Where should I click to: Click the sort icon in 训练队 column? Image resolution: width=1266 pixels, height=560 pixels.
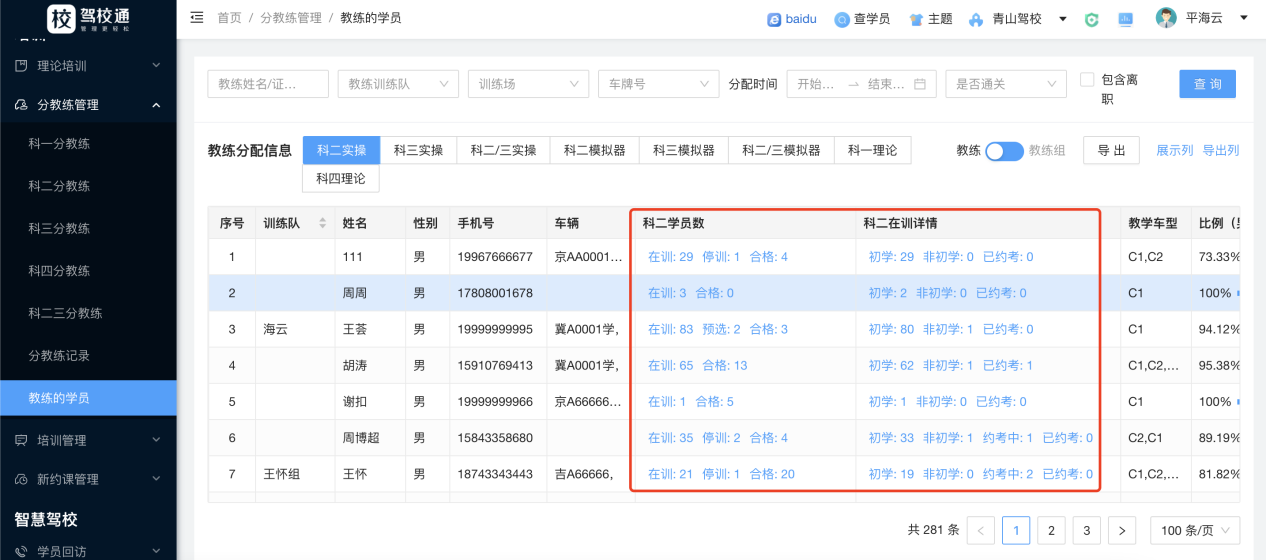click(x=322, y=223)
